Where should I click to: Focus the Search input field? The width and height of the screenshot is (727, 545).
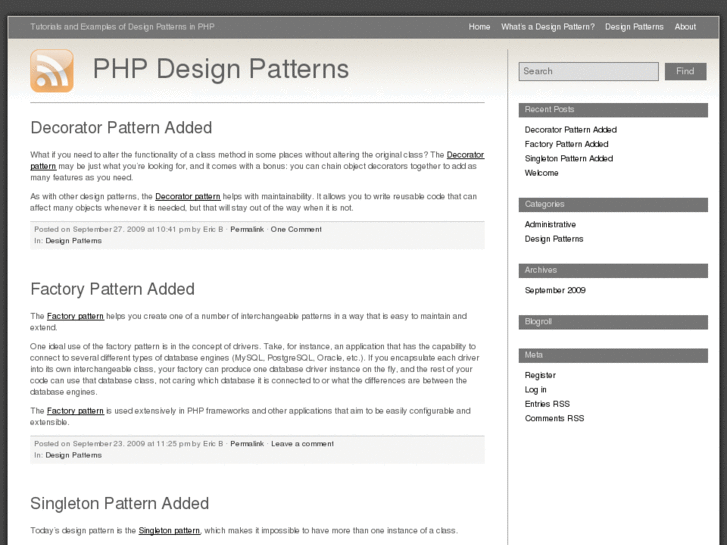(x=588, y=71)
